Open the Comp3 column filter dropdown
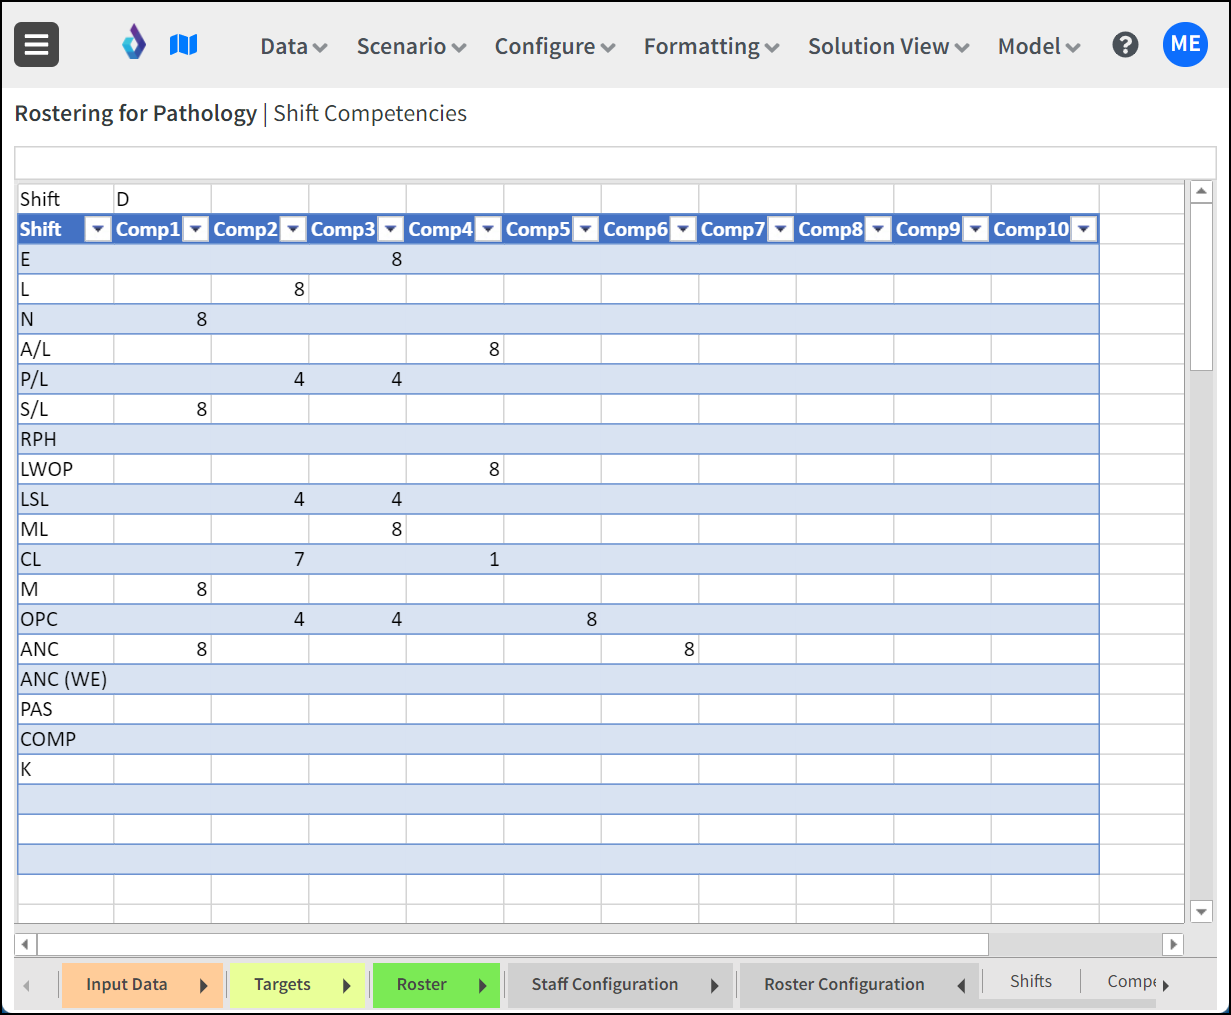The image size is (1231, 1015). (391, 229)
